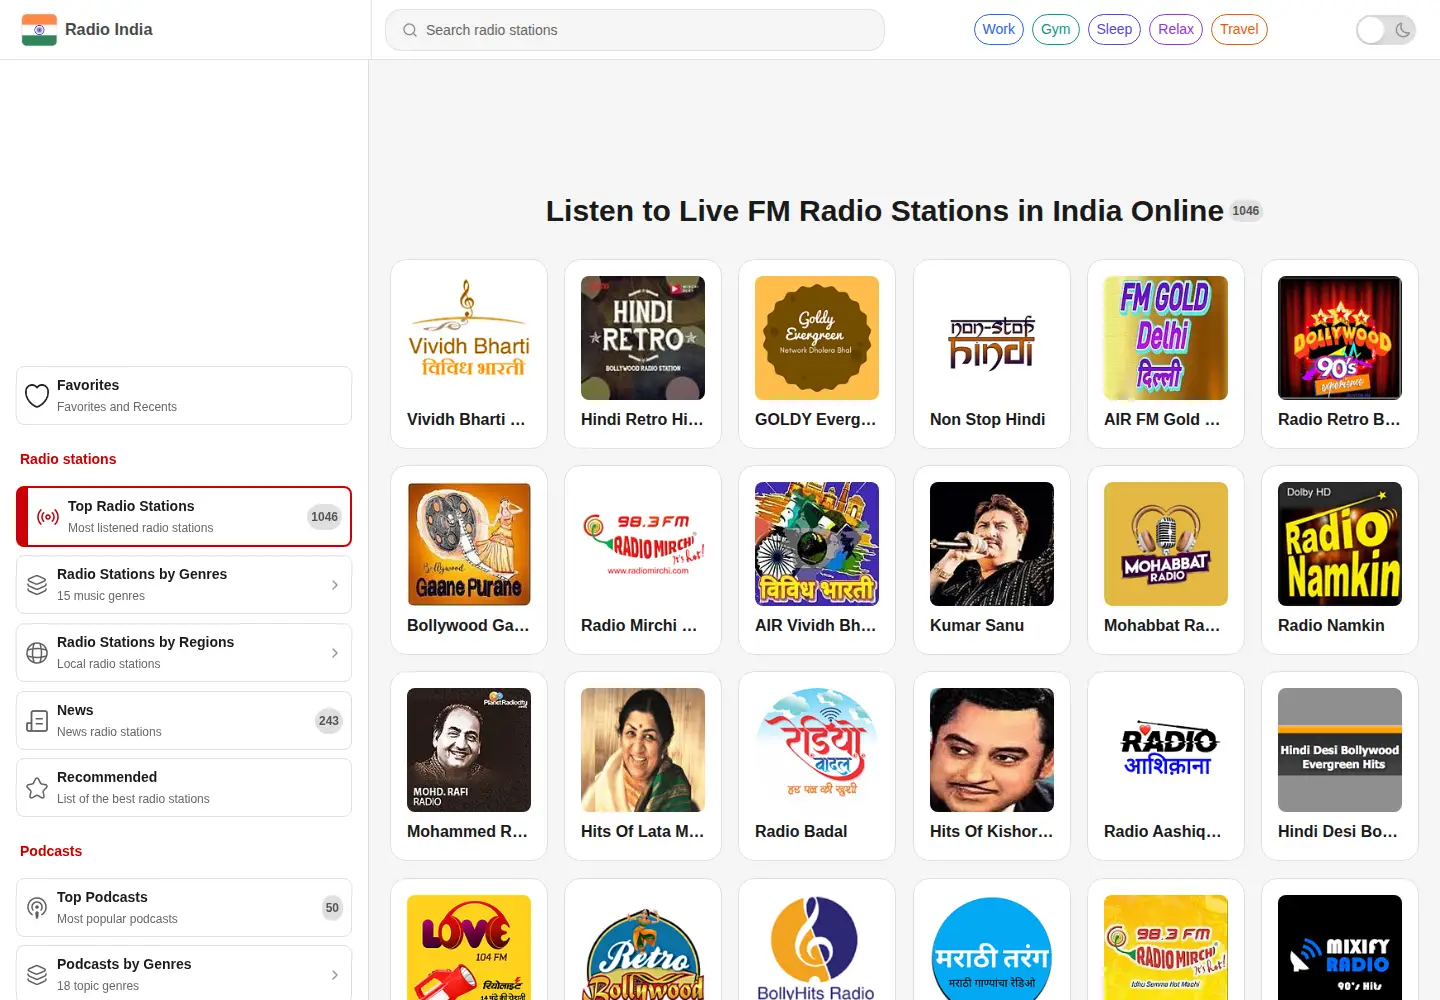This screenshot has height=1000, width=1440.
Task: Play the Vividh Bharti station
Action: (x=469, y=354)
